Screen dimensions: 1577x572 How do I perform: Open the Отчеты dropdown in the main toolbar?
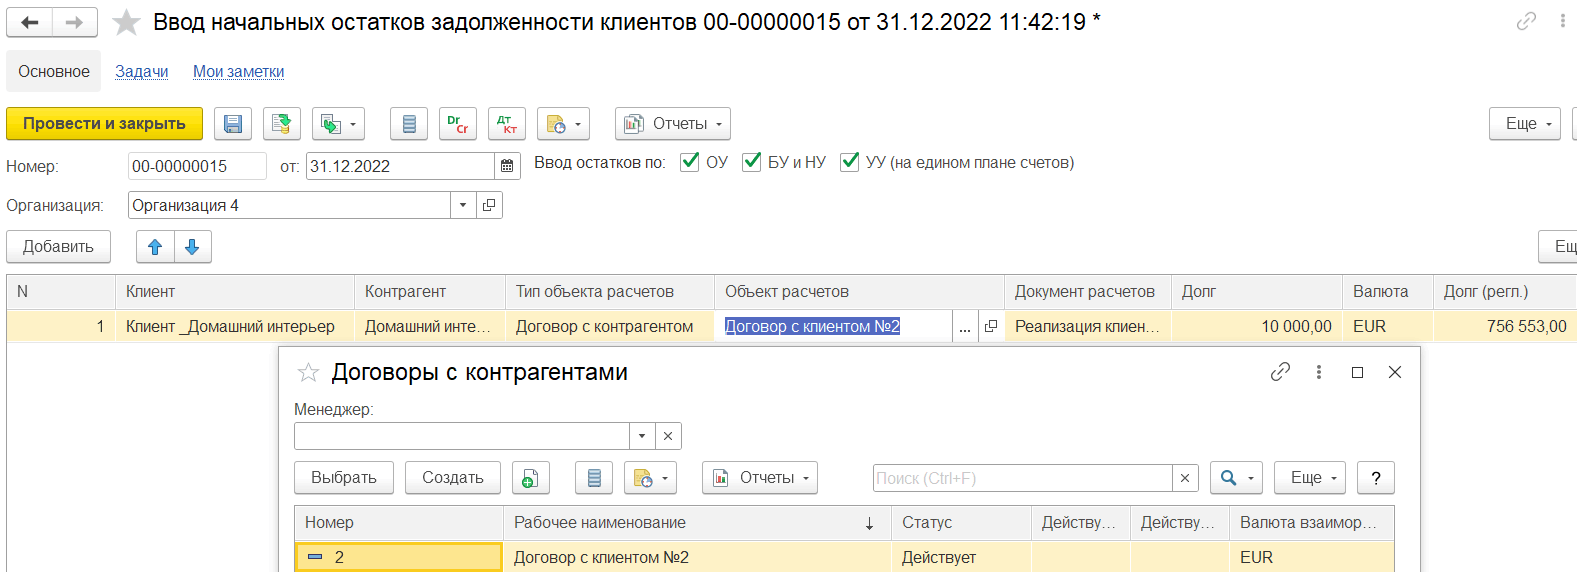673,124
